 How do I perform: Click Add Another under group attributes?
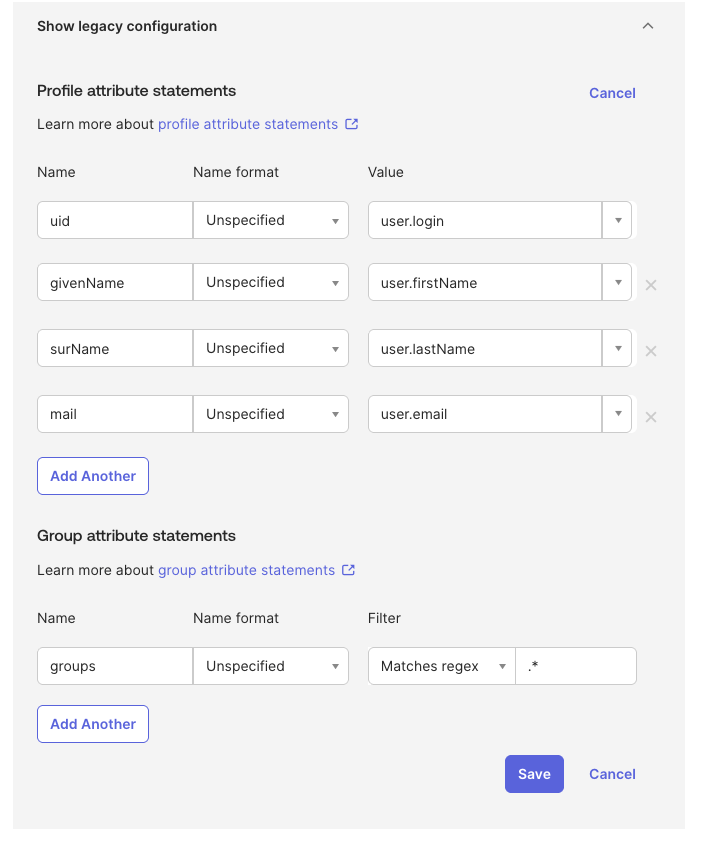93,724
